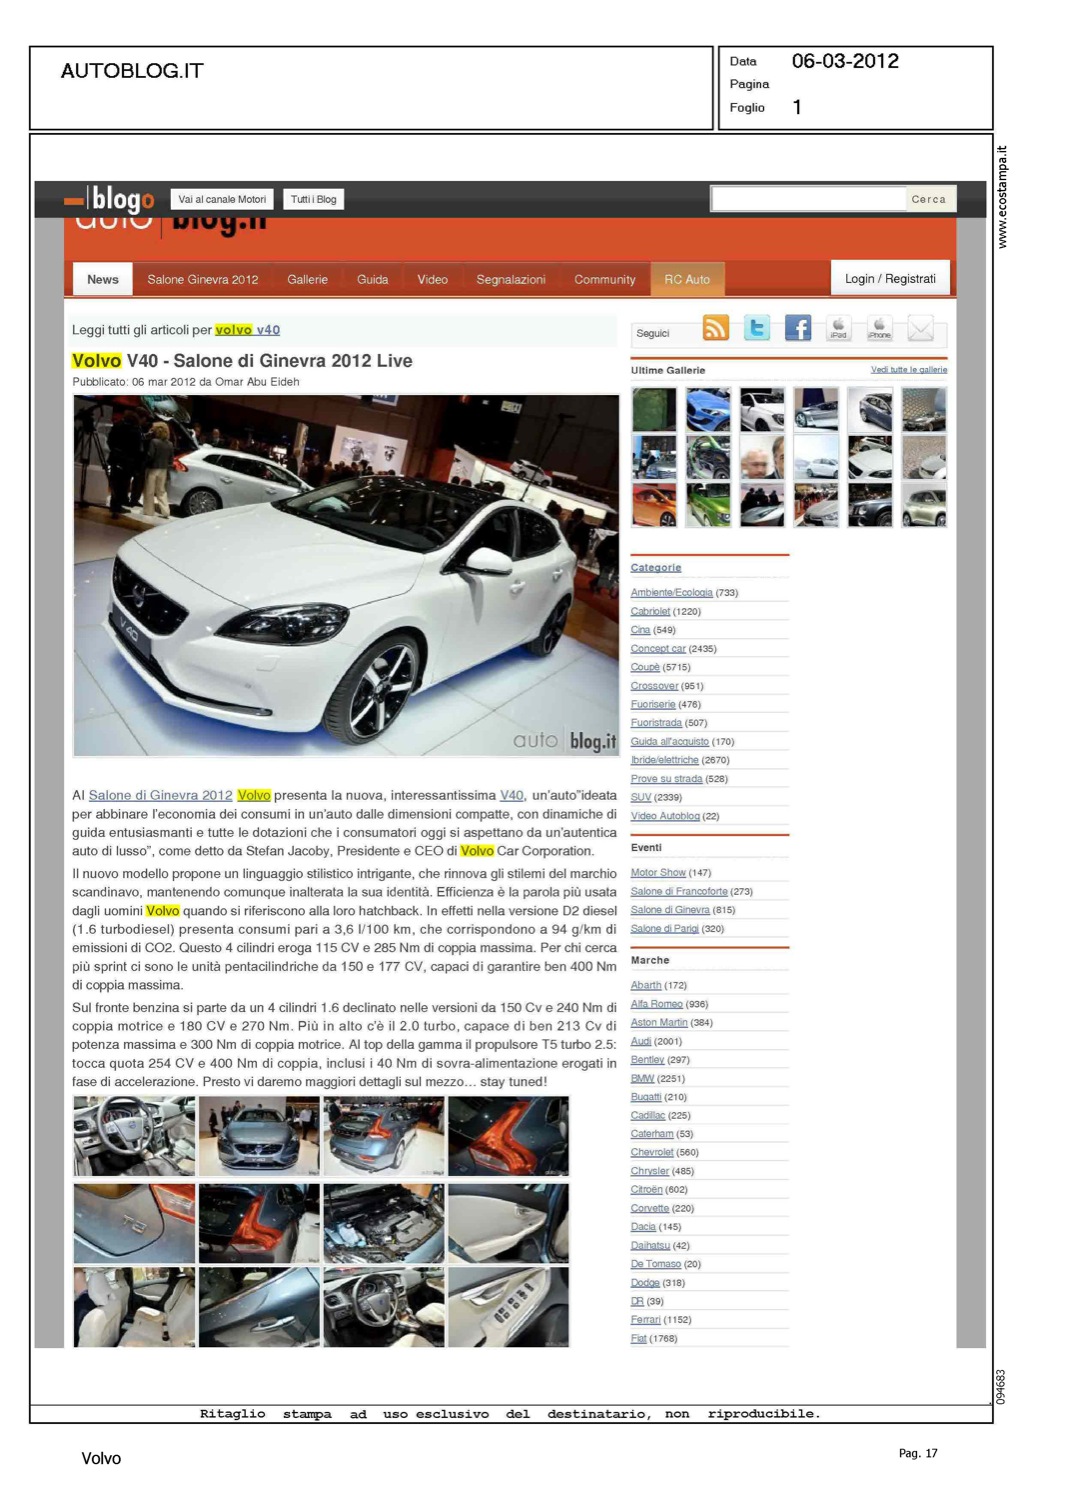Click the Facebook icon
1069x1500 pixels.
797,328
